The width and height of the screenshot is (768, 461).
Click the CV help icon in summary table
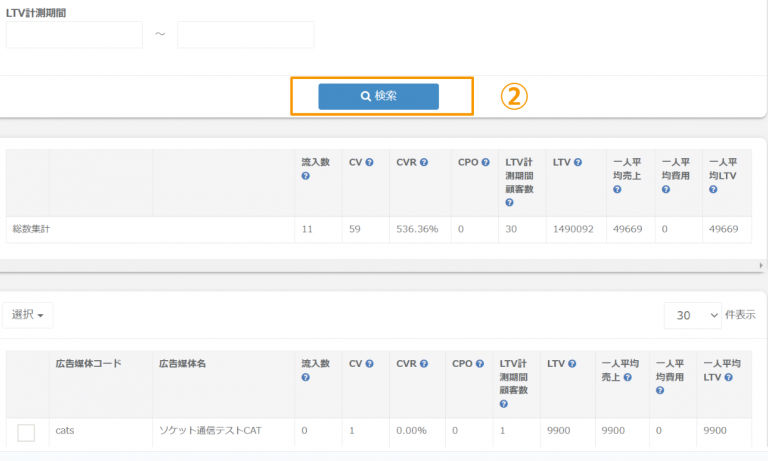click(x=369, y=162)
